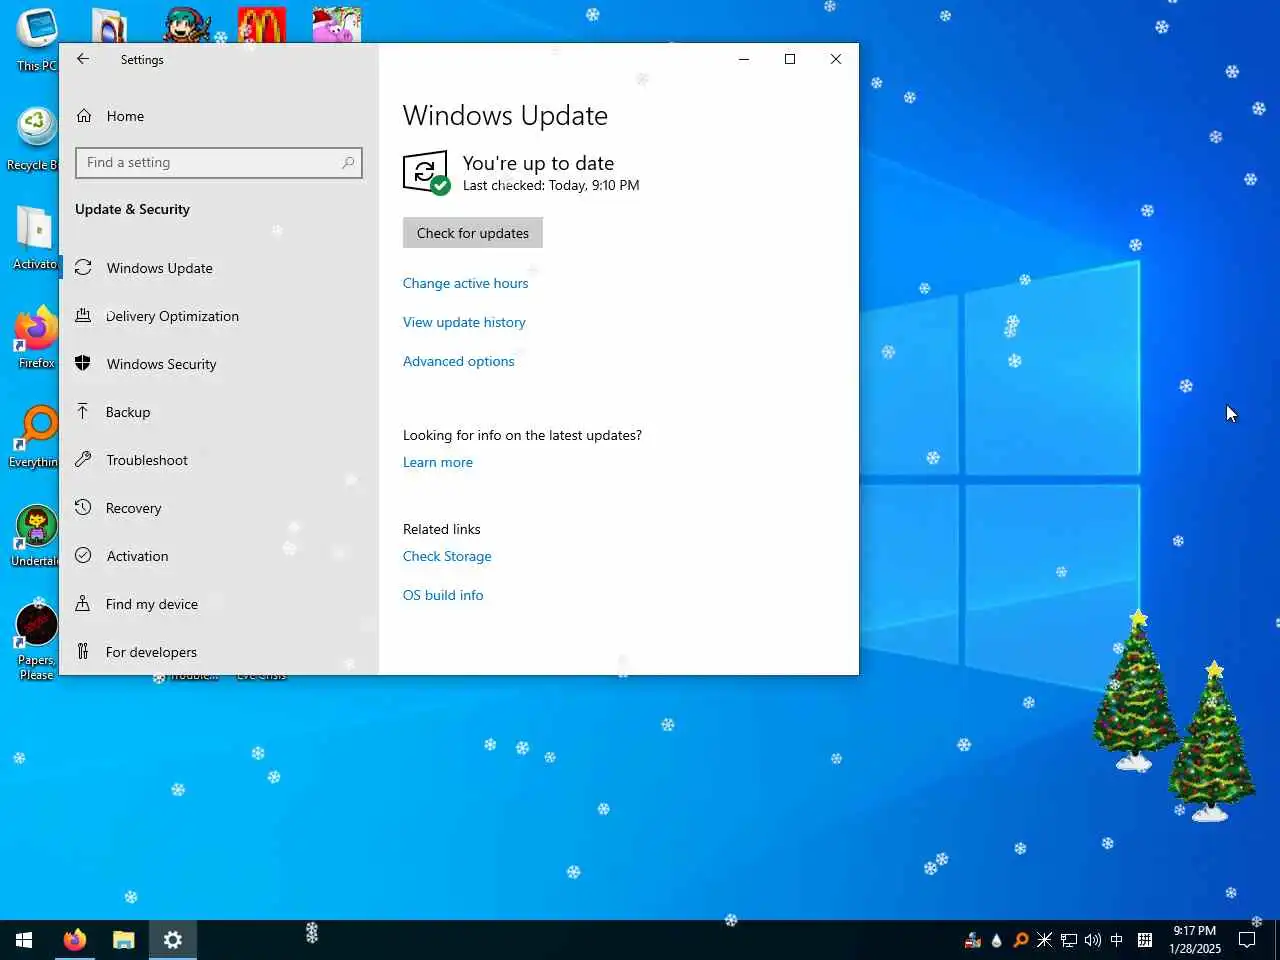
Task: Click the 拼 Pinyin IME tray icon
Action: pos(1145,940)
